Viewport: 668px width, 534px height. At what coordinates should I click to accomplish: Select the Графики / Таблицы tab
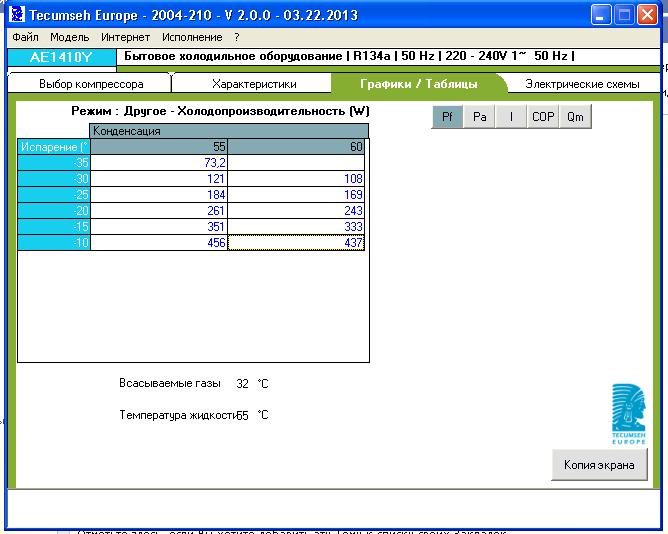(419, 84)
